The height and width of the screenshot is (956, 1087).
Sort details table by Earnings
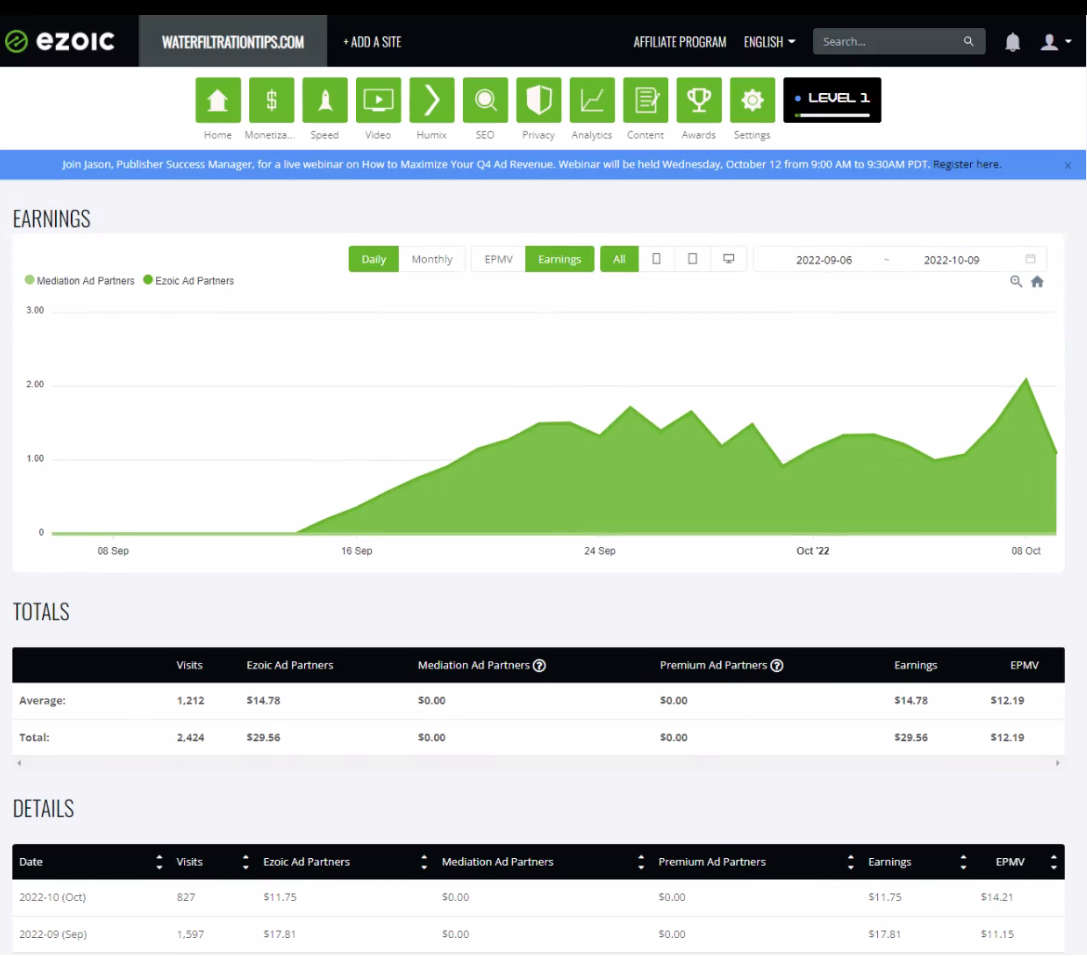(963, 862)
